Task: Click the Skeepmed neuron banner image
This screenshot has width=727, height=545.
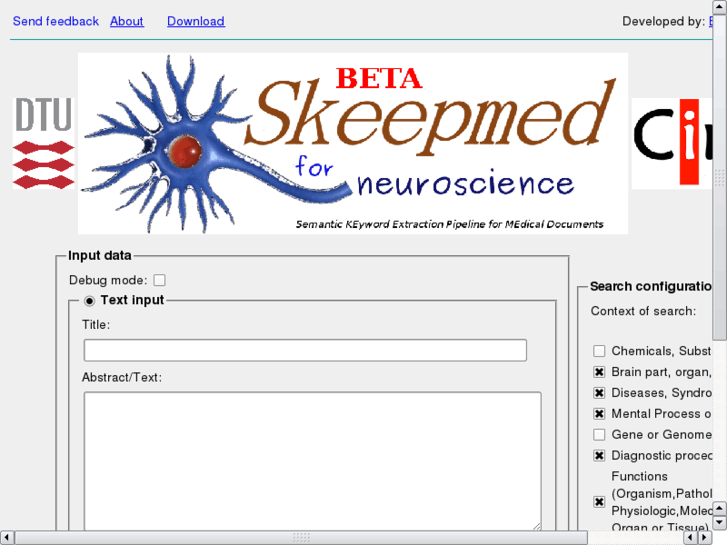Action: [x=353, y=143]
